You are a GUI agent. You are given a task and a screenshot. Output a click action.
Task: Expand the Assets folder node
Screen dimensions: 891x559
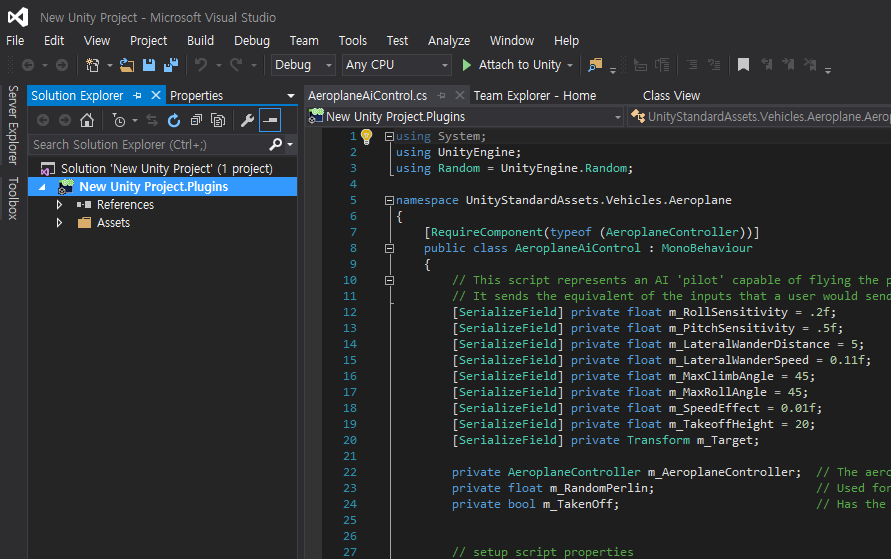click(59, 223)
